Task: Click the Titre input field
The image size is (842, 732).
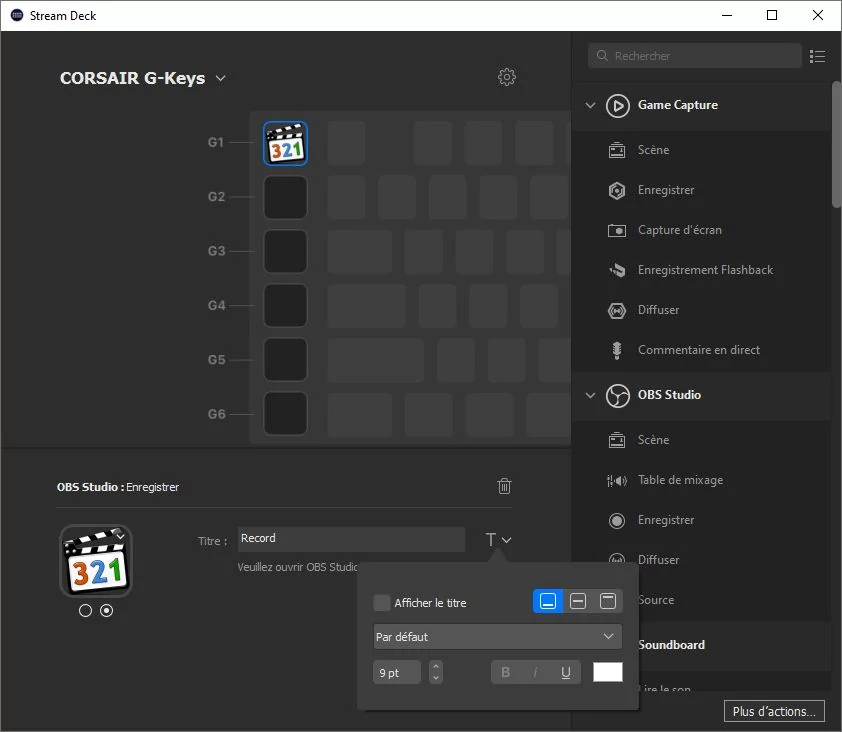Action: coord(351,539)
